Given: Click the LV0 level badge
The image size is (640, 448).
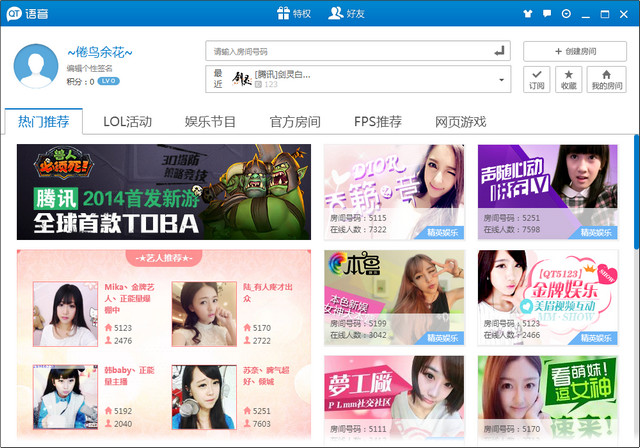Looking at the screenshot, I should pos(108,81).
